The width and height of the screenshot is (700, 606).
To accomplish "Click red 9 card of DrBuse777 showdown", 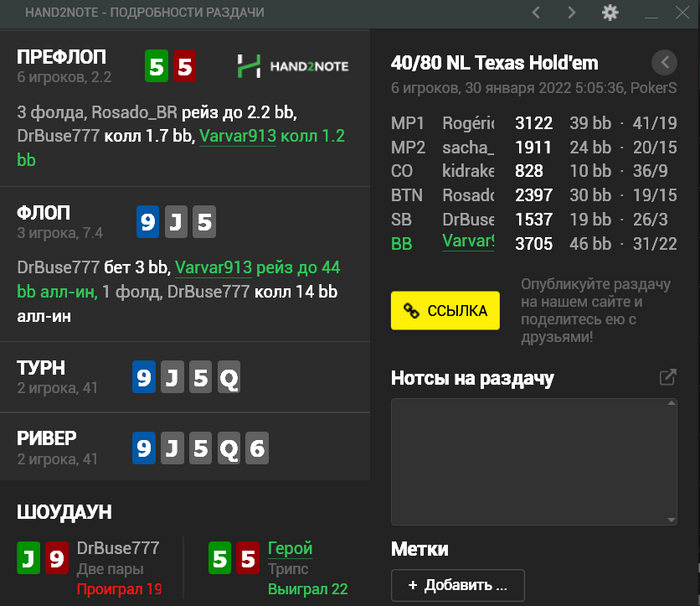I will (57, 558).
